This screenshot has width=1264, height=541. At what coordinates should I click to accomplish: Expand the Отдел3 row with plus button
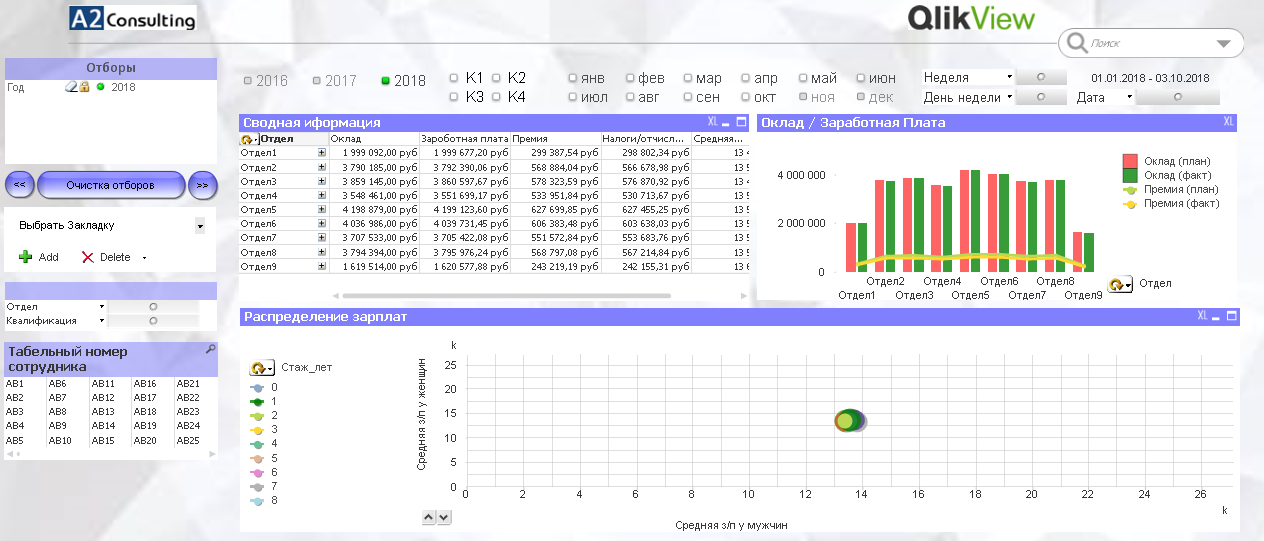click(x=322, y=182)
